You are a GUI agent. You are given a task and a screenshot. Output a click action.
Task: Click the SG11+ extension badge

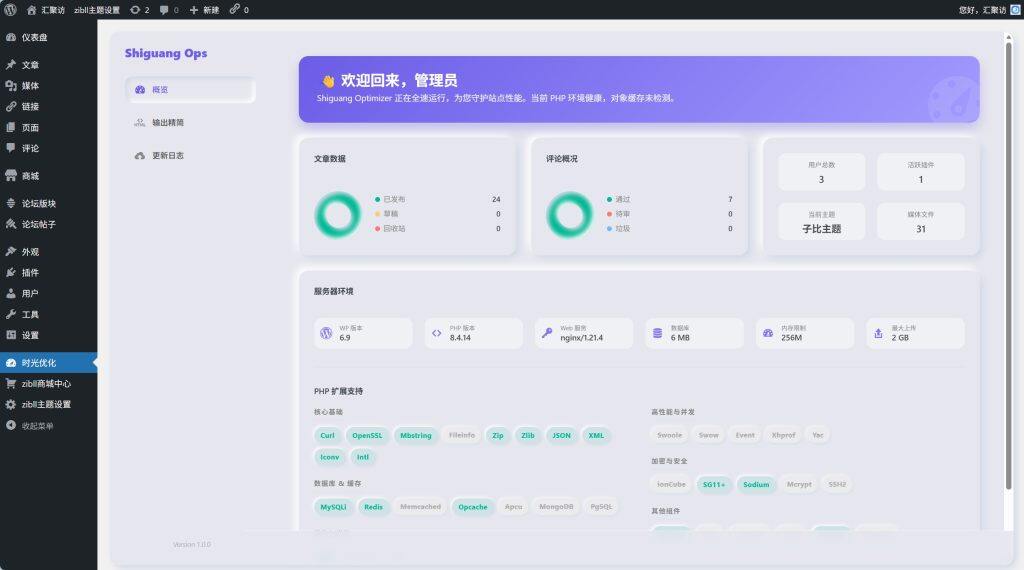point(714,484)
